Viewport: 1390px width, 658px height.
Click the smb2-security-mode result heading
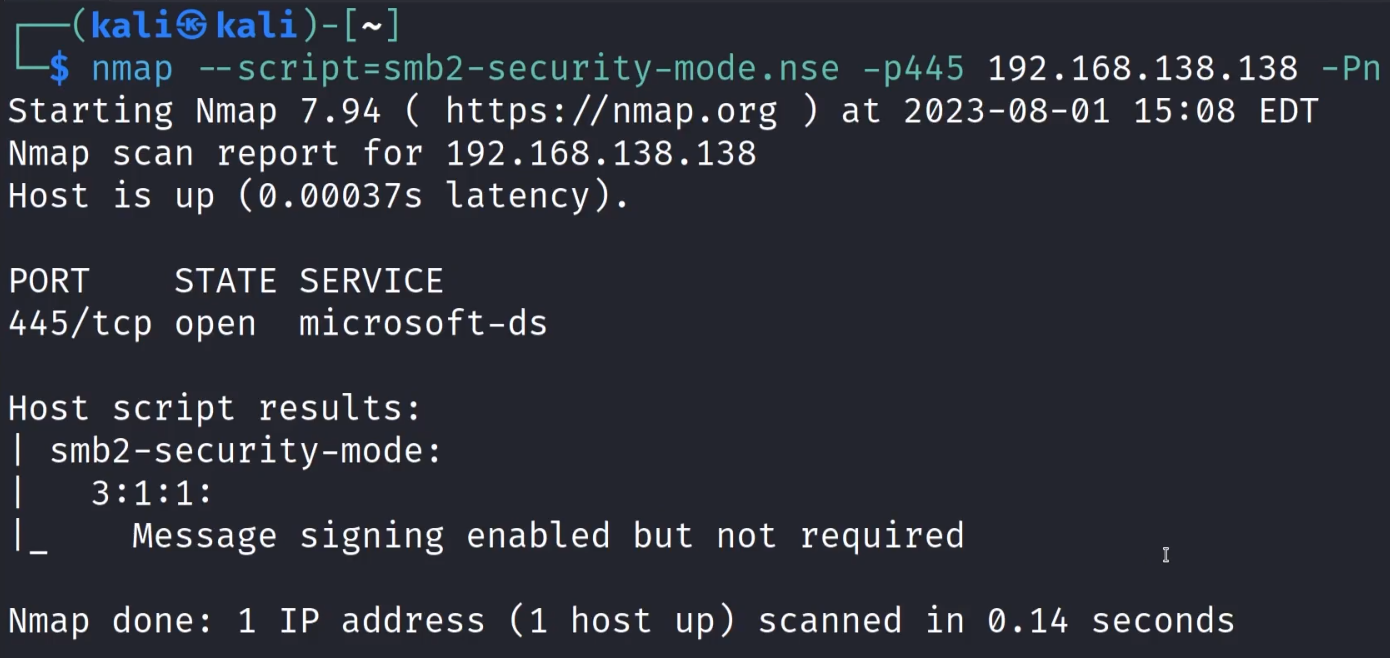[x=246, y=451]
